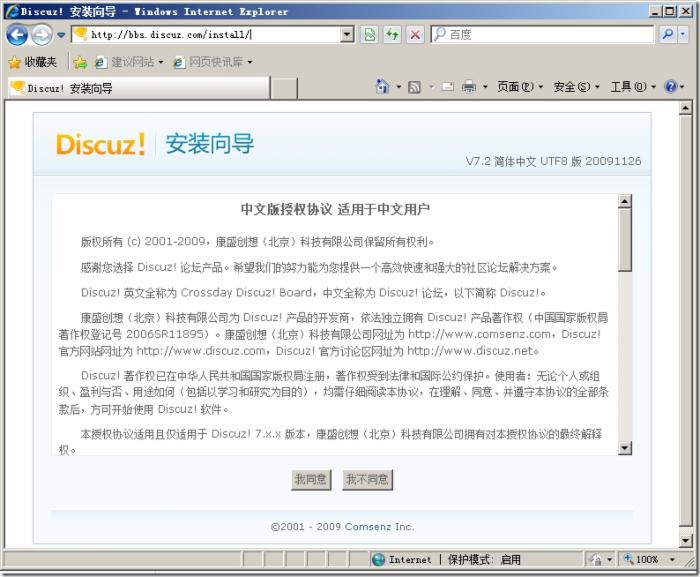The image size is (700, 577).
Task: Click the Read mail icon
Action: pos(448,87)
